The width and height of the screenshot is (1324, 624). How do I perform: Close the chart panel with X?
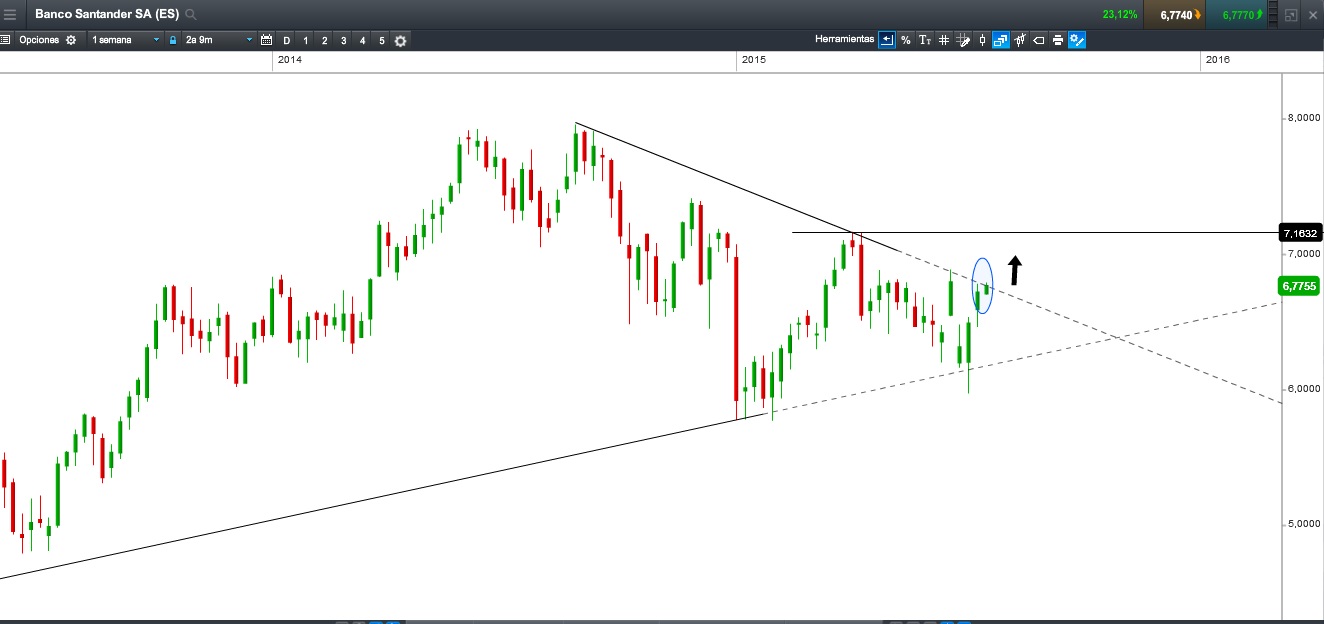(x=1312, y=15)
